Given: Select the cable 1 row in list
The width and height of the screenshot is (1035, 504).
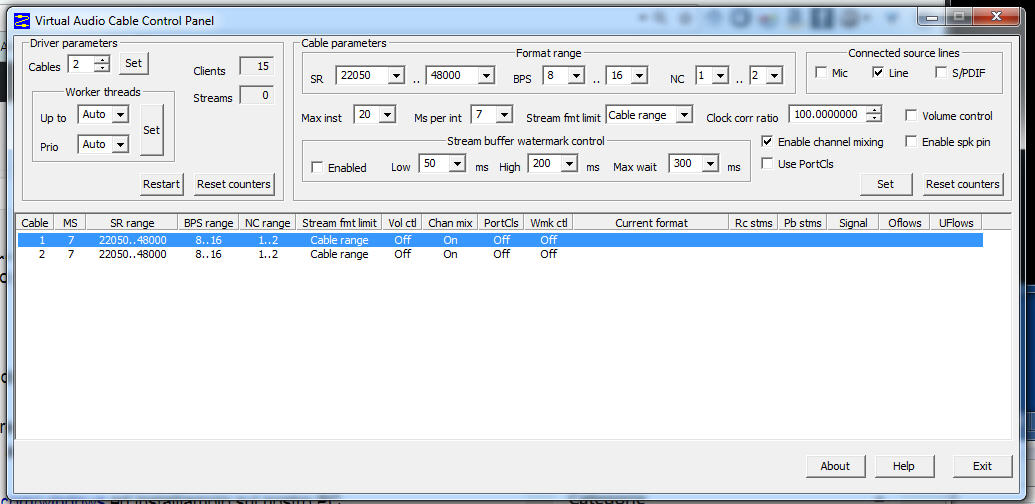Looking at the screenshot, I should (x=500, y=240).
